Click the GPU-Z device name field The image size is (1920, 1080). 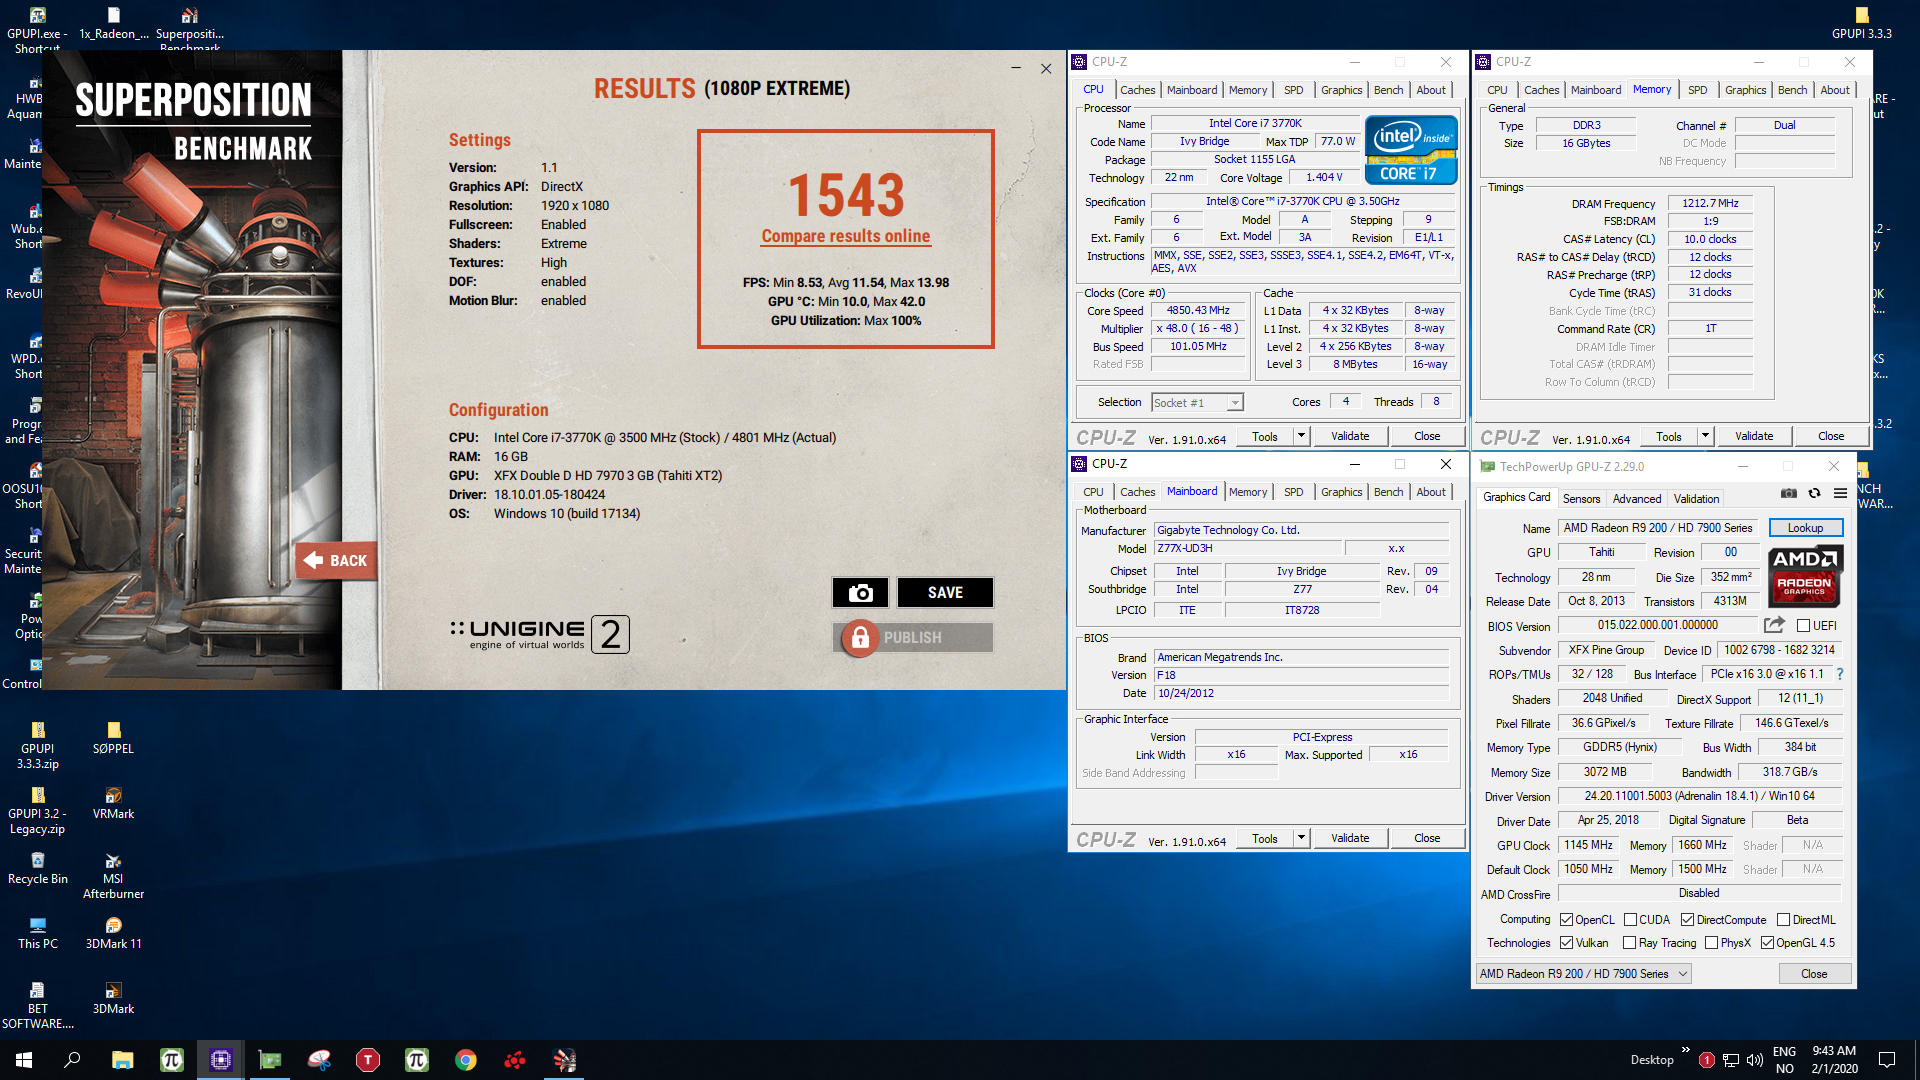pyautogui.click(x=1658, y=528)
